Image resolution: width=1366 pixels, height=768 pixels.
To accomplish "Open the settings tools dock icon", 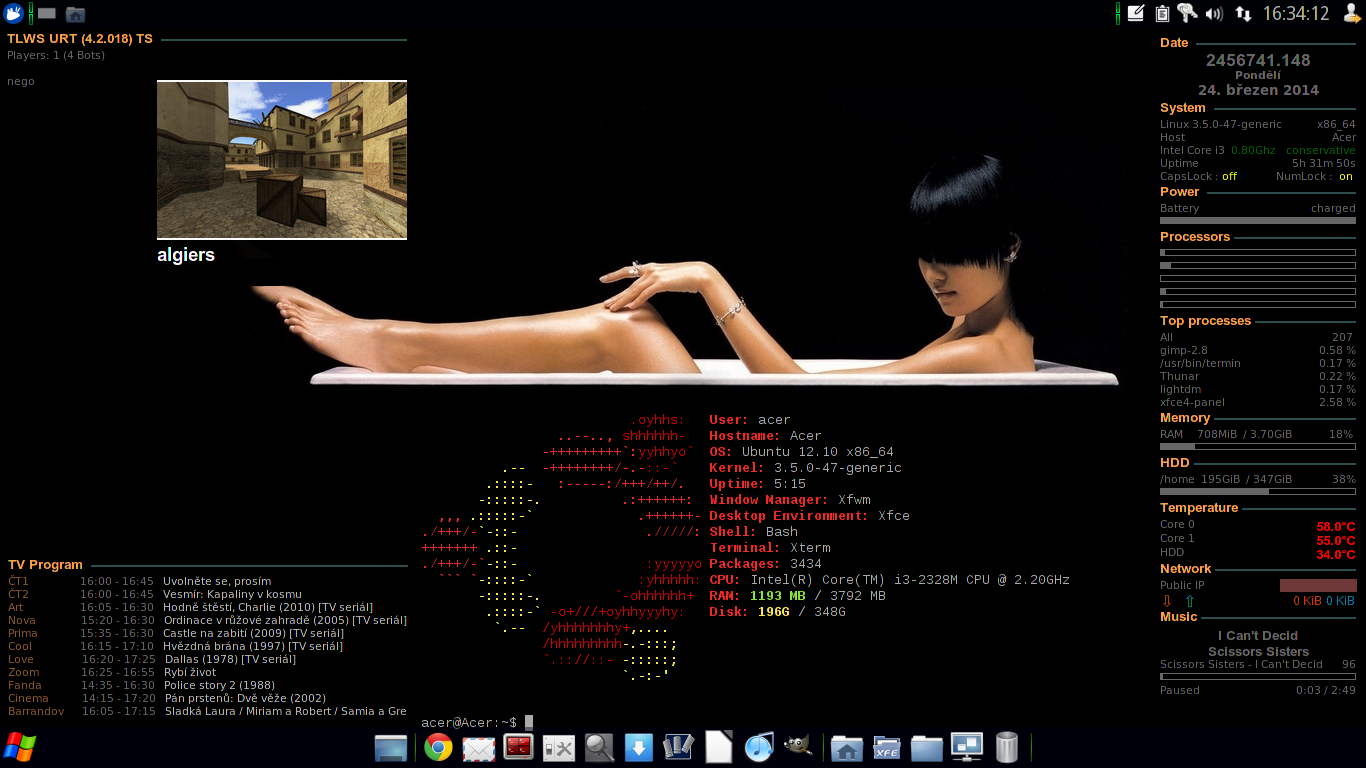I will coord(559,747).
